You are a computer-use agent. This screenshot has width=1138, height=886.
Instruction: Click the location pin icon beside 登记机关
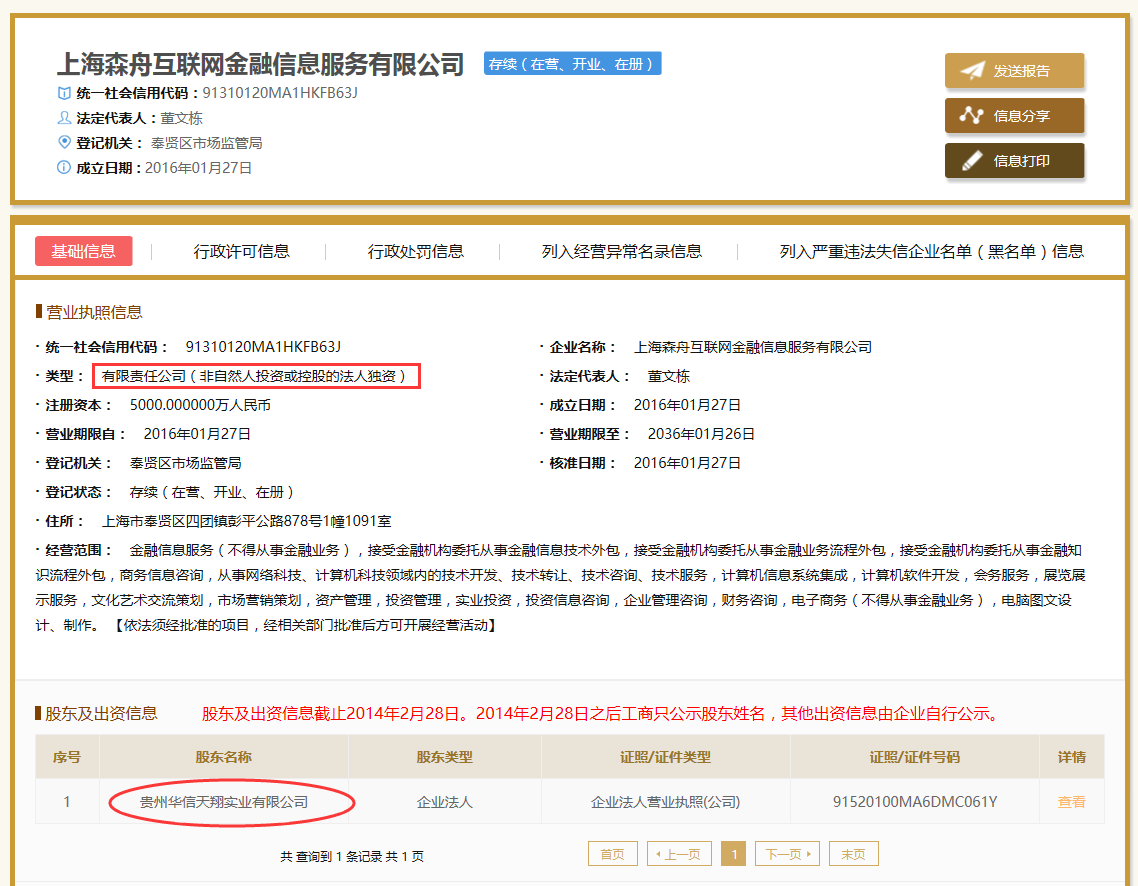tap(64, 142)
